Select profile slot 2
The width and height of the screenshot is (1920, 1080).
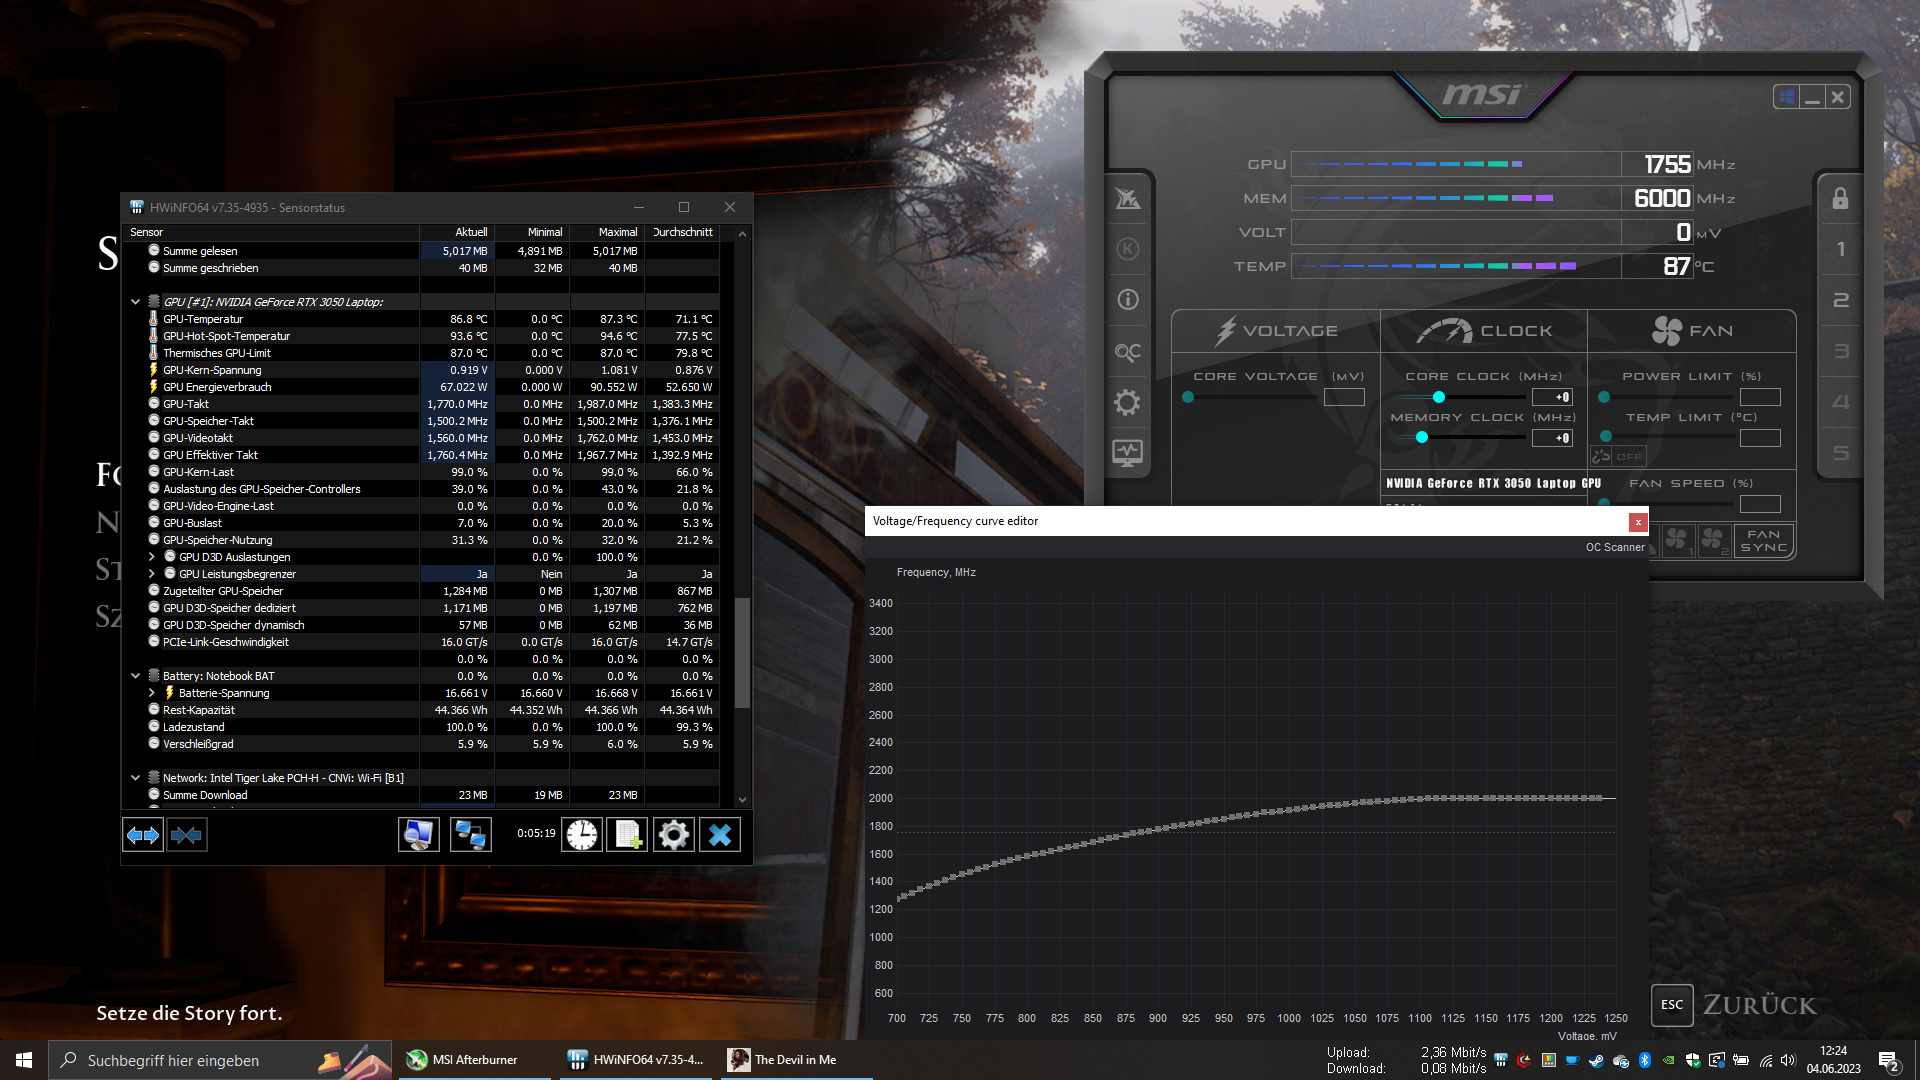(1840, 300)
